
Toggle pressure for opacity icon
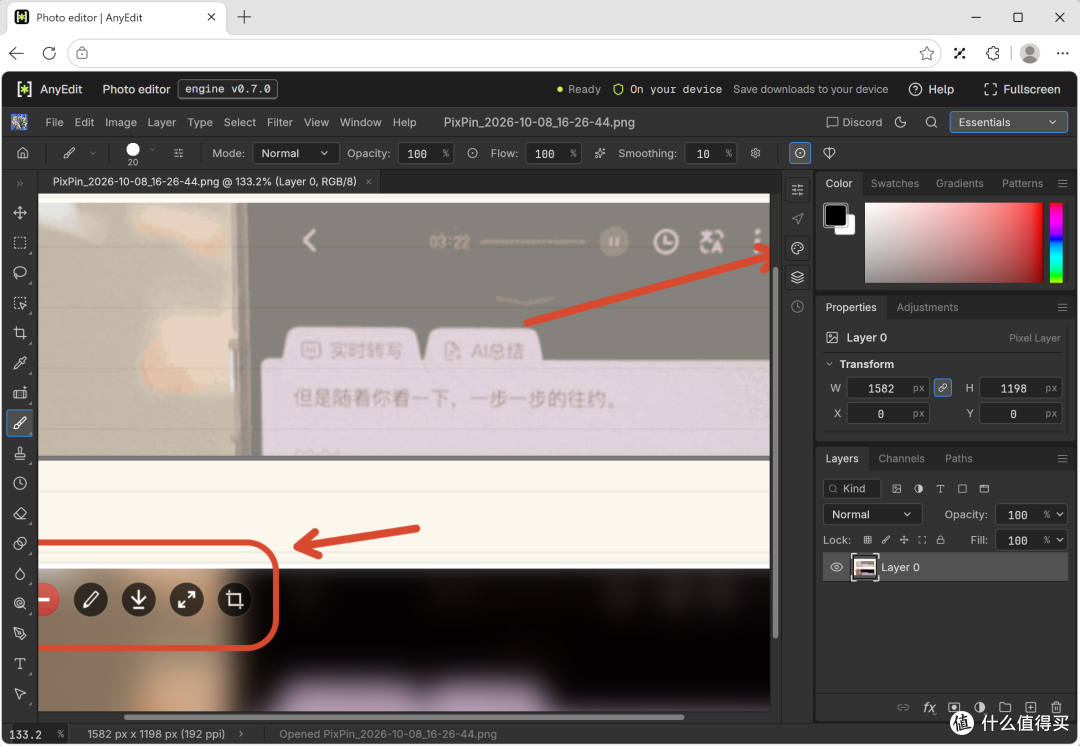tap(472, 153)
